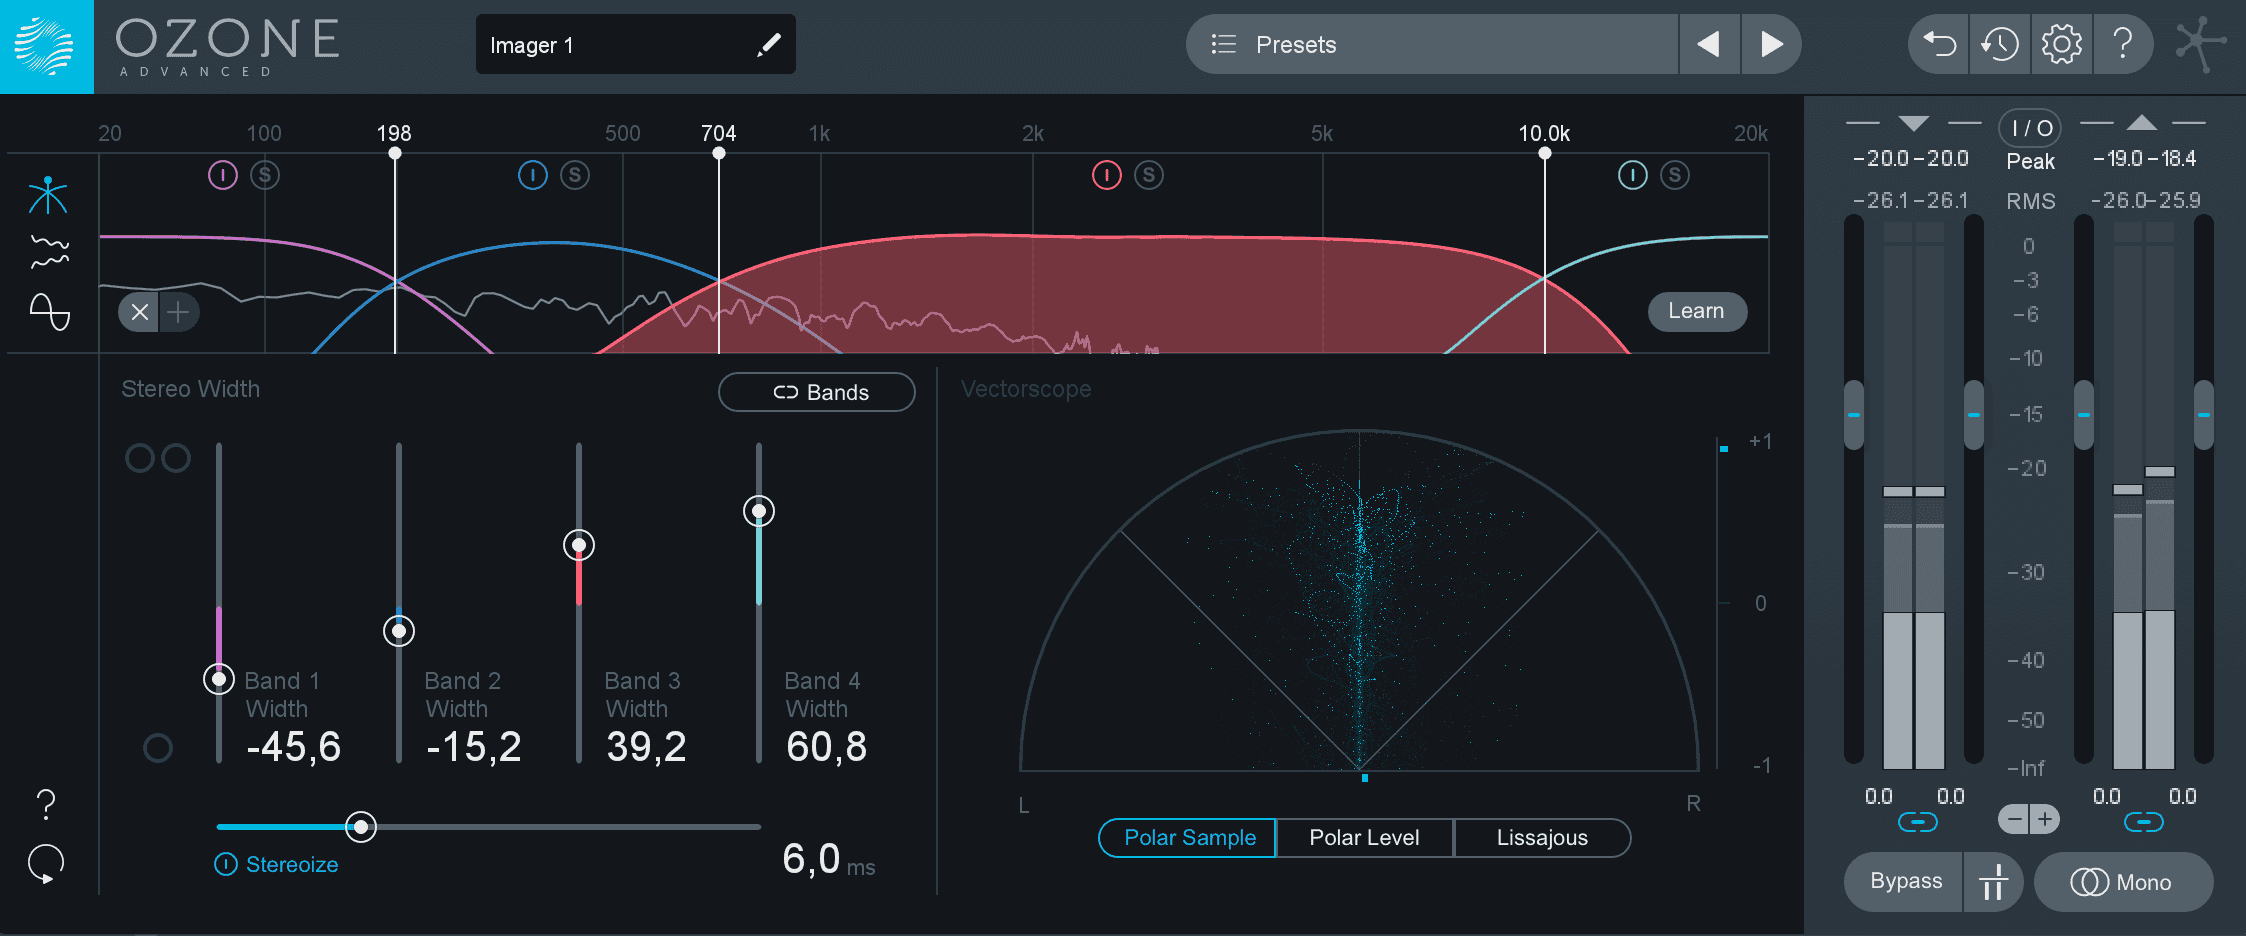The width and height of the screenshot is (2246, 936).
Task: Open the undo history clock icon
Action: point(2000,44)
